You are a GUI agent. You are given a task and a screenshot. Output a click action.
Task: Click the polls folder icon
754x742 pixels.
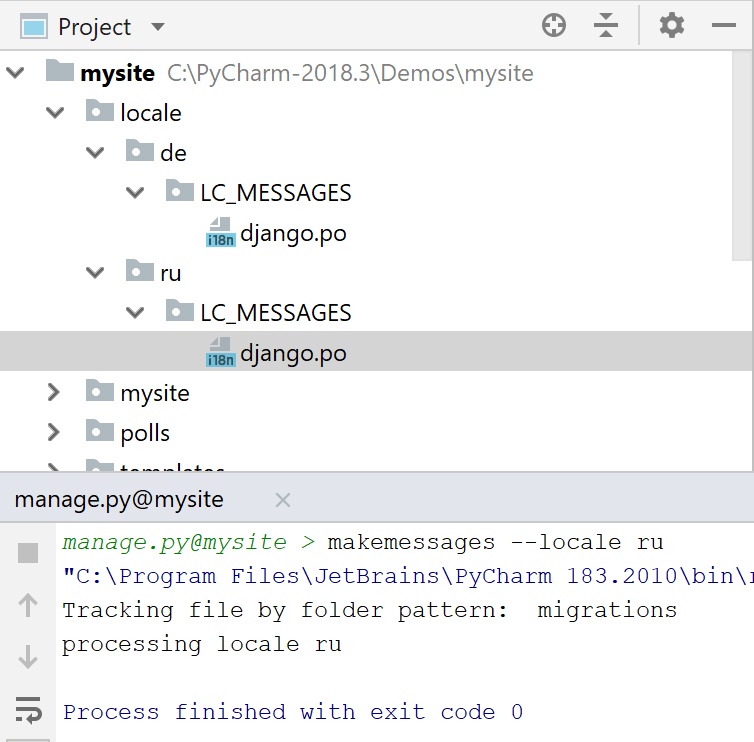pos(100,430)
